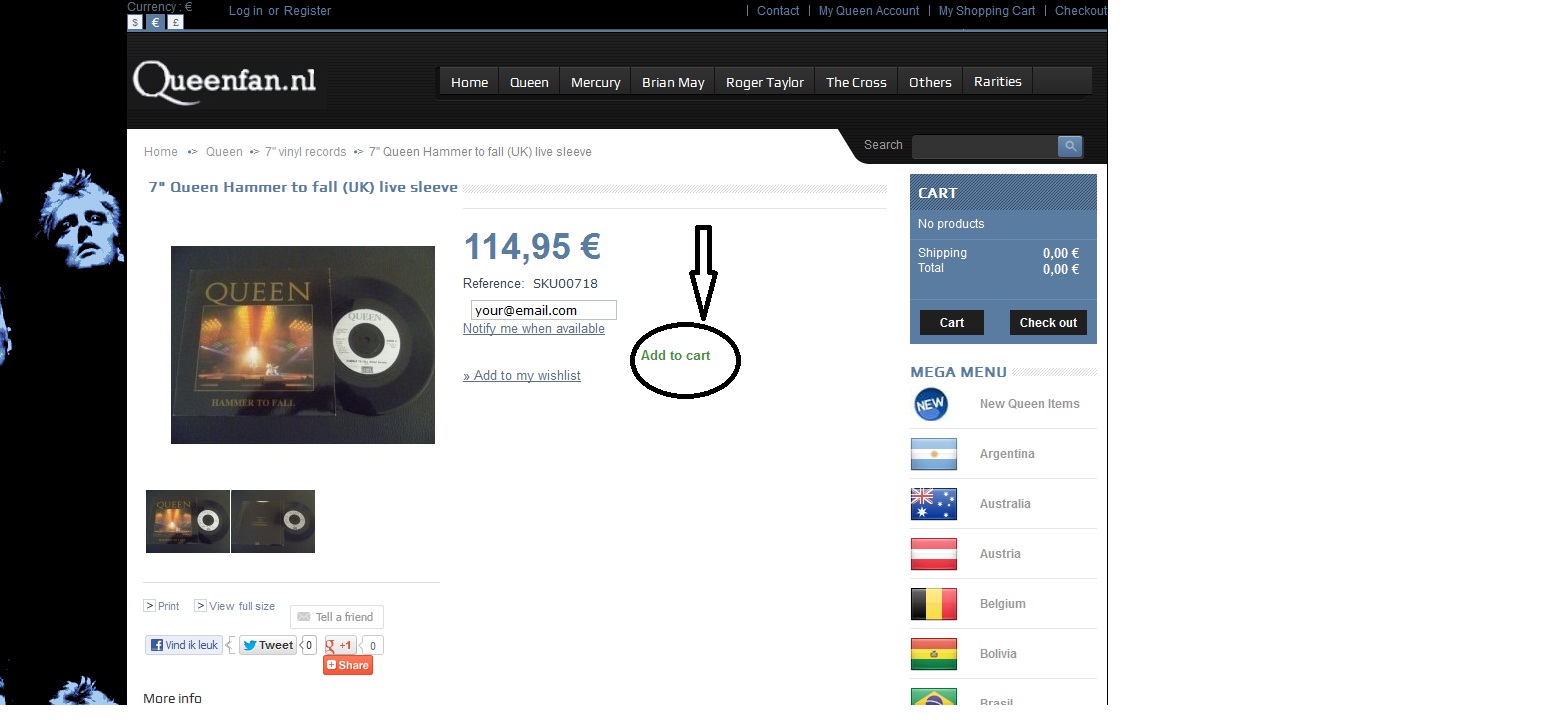The width and height of the screenshot is (1564, 720).
Task: Click the price '114,95 €'
Action: 532,247
